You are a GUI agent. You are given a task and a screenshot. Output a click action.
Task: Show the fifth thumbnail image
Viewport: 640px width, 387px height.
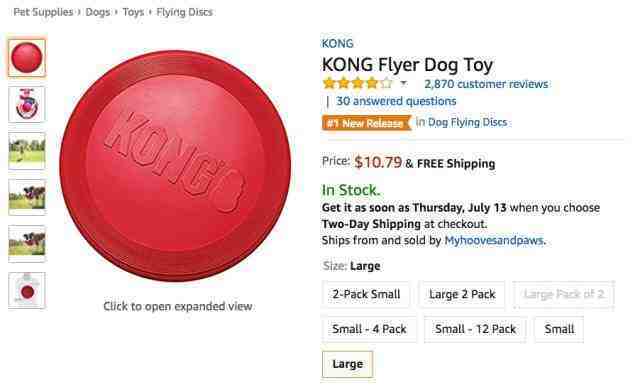27,244
